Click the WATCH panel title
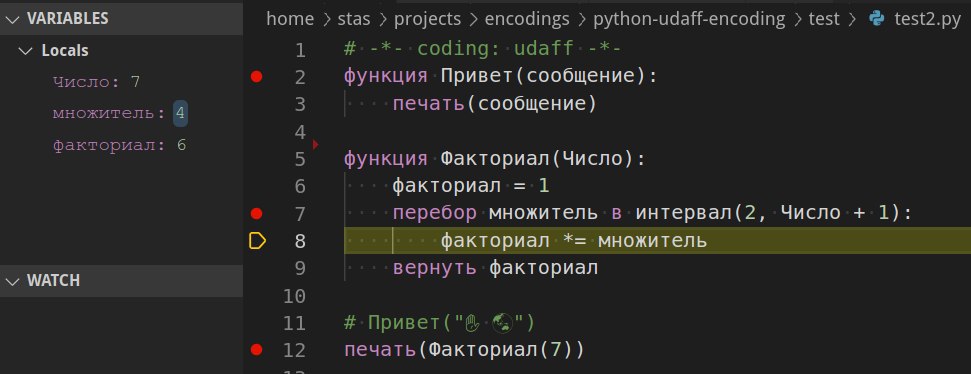 53,281
